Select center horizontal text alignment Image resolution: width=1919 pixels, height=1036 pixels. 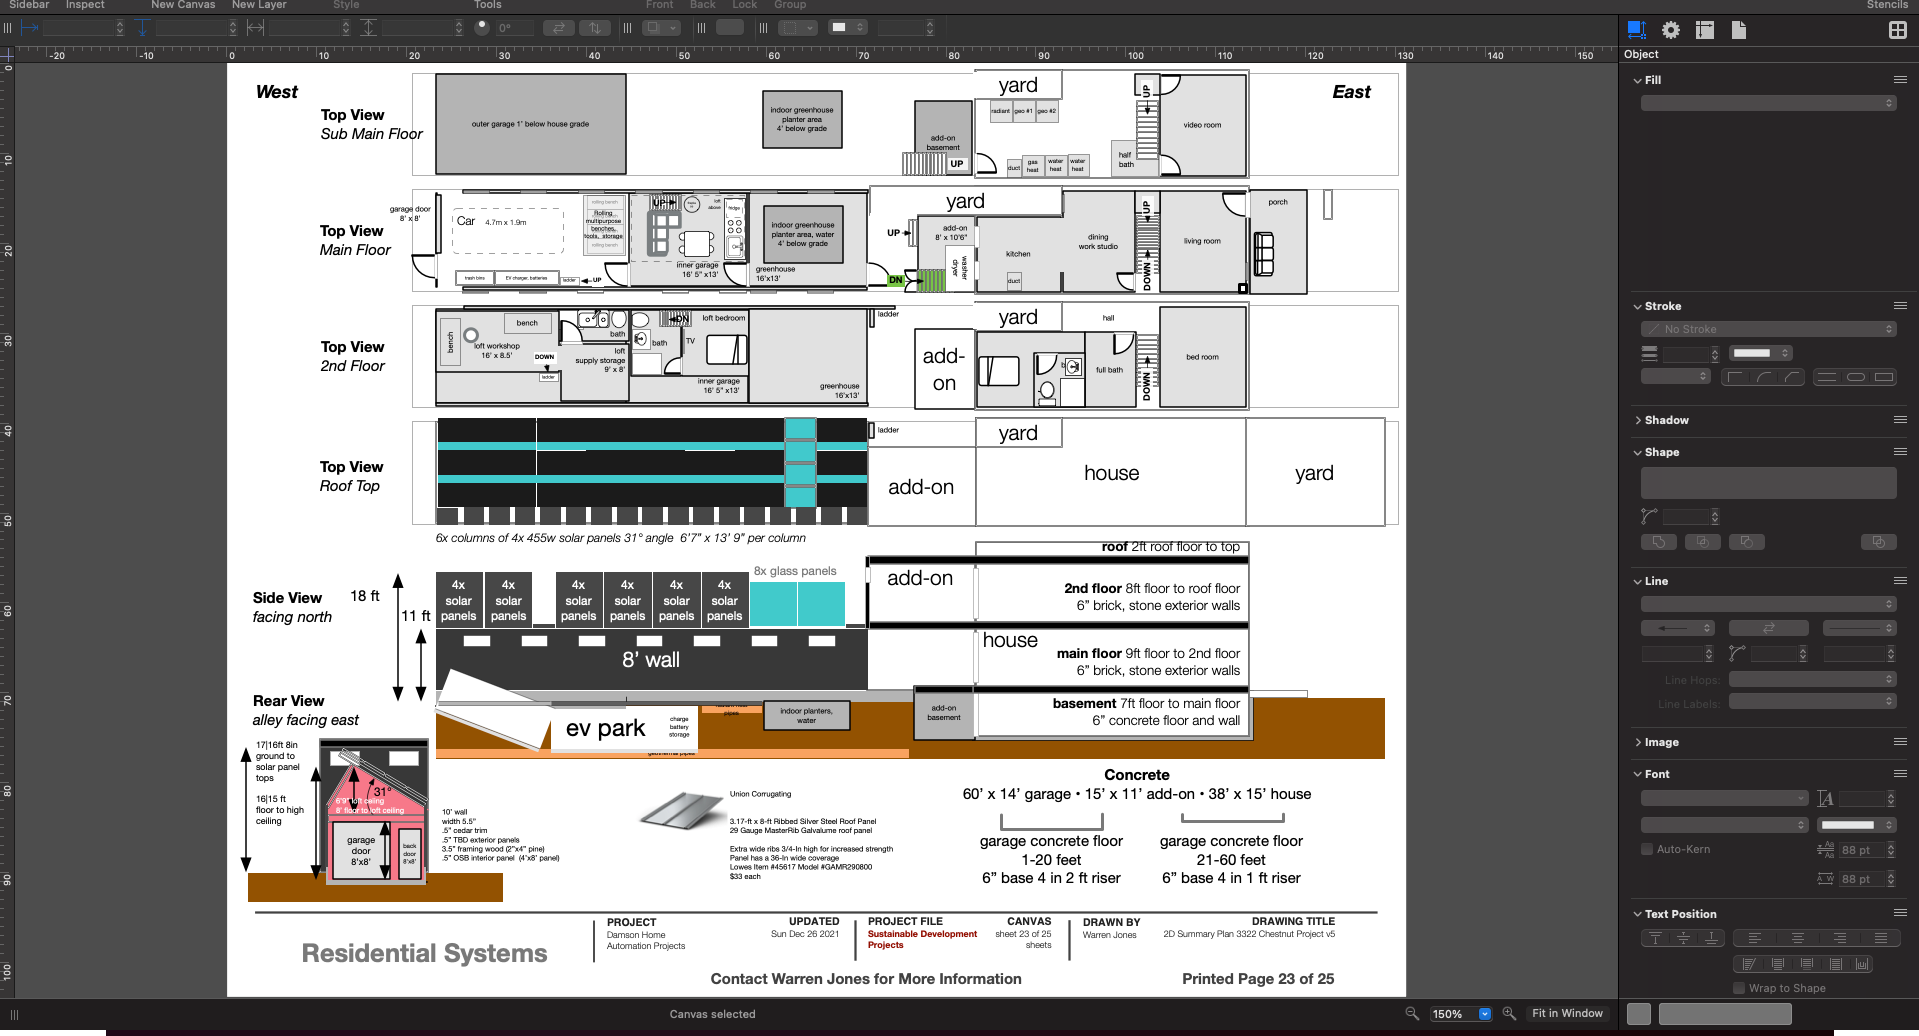tap(1797, 938)
